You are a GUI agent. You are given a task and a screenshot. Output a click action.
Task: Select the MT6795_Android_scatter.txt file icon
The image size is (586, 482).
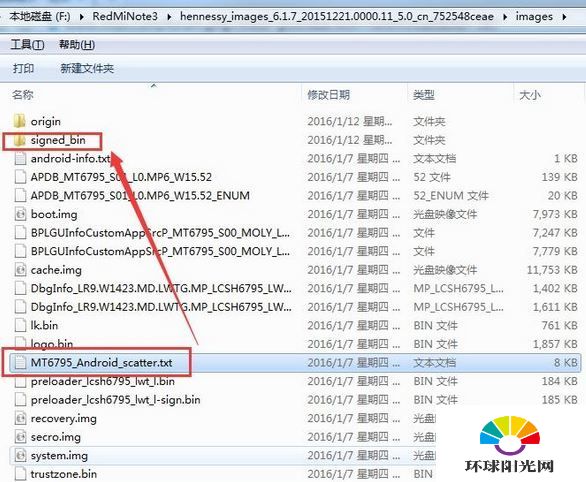click(20, 362)
